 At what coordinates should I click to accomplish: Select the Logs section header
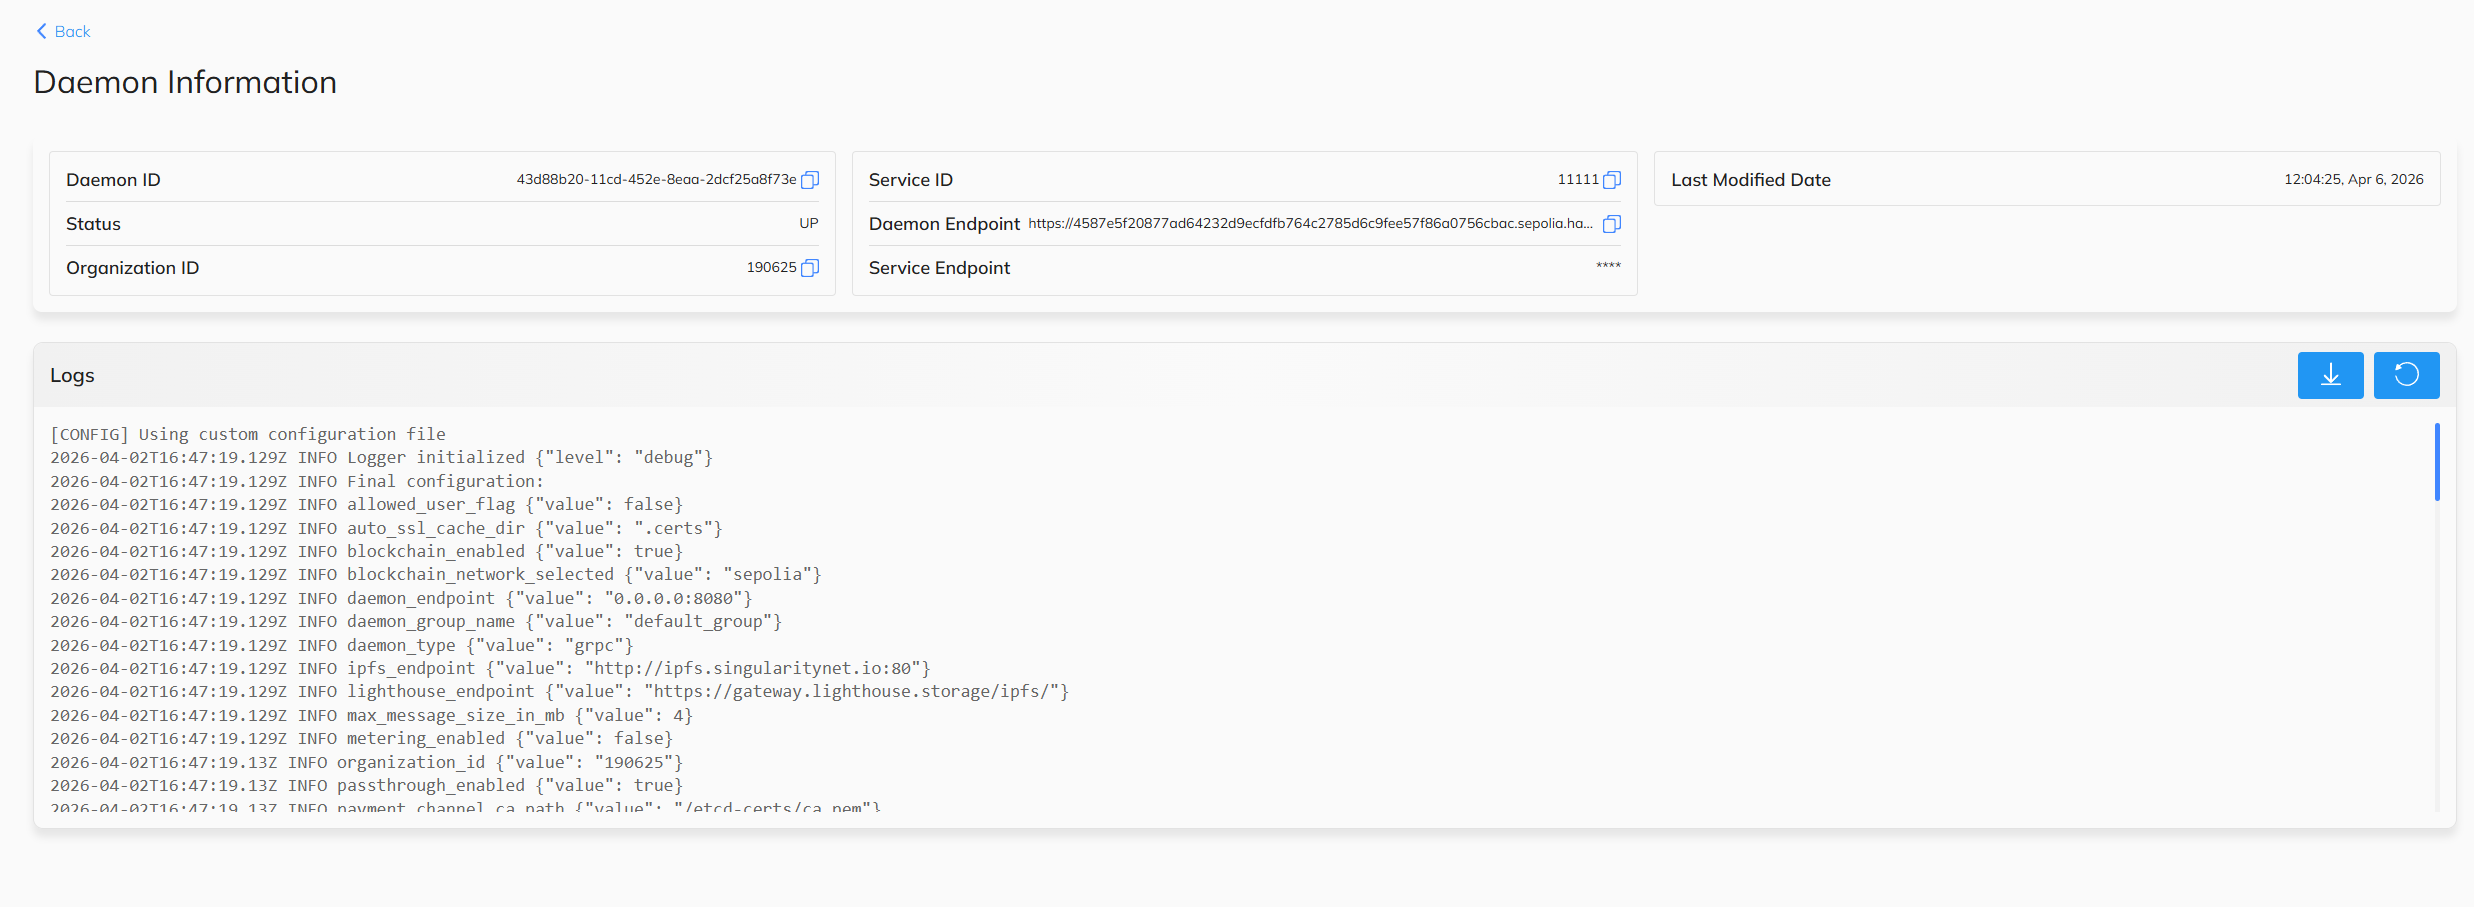coord(72,375)
